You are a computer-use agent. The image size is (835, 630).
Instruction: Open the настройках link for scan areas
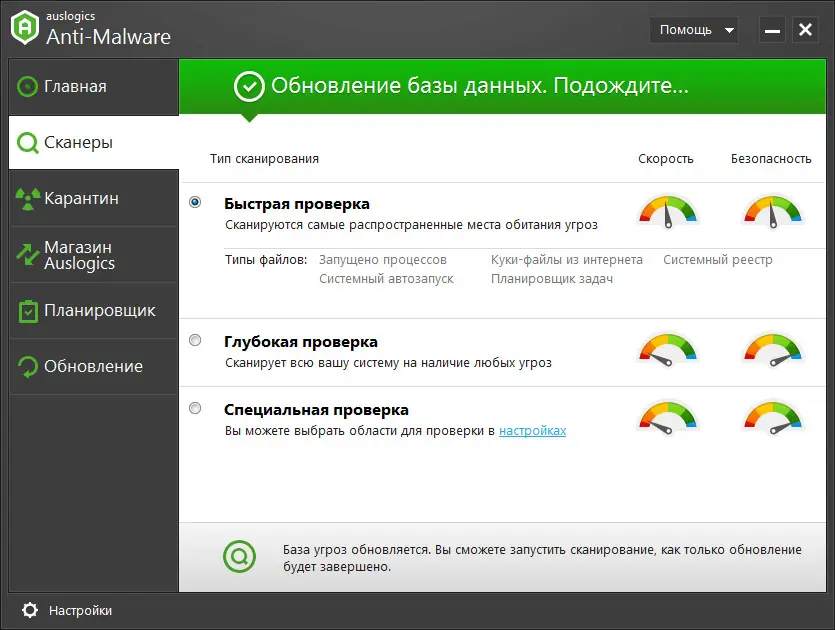pos(530,431)
